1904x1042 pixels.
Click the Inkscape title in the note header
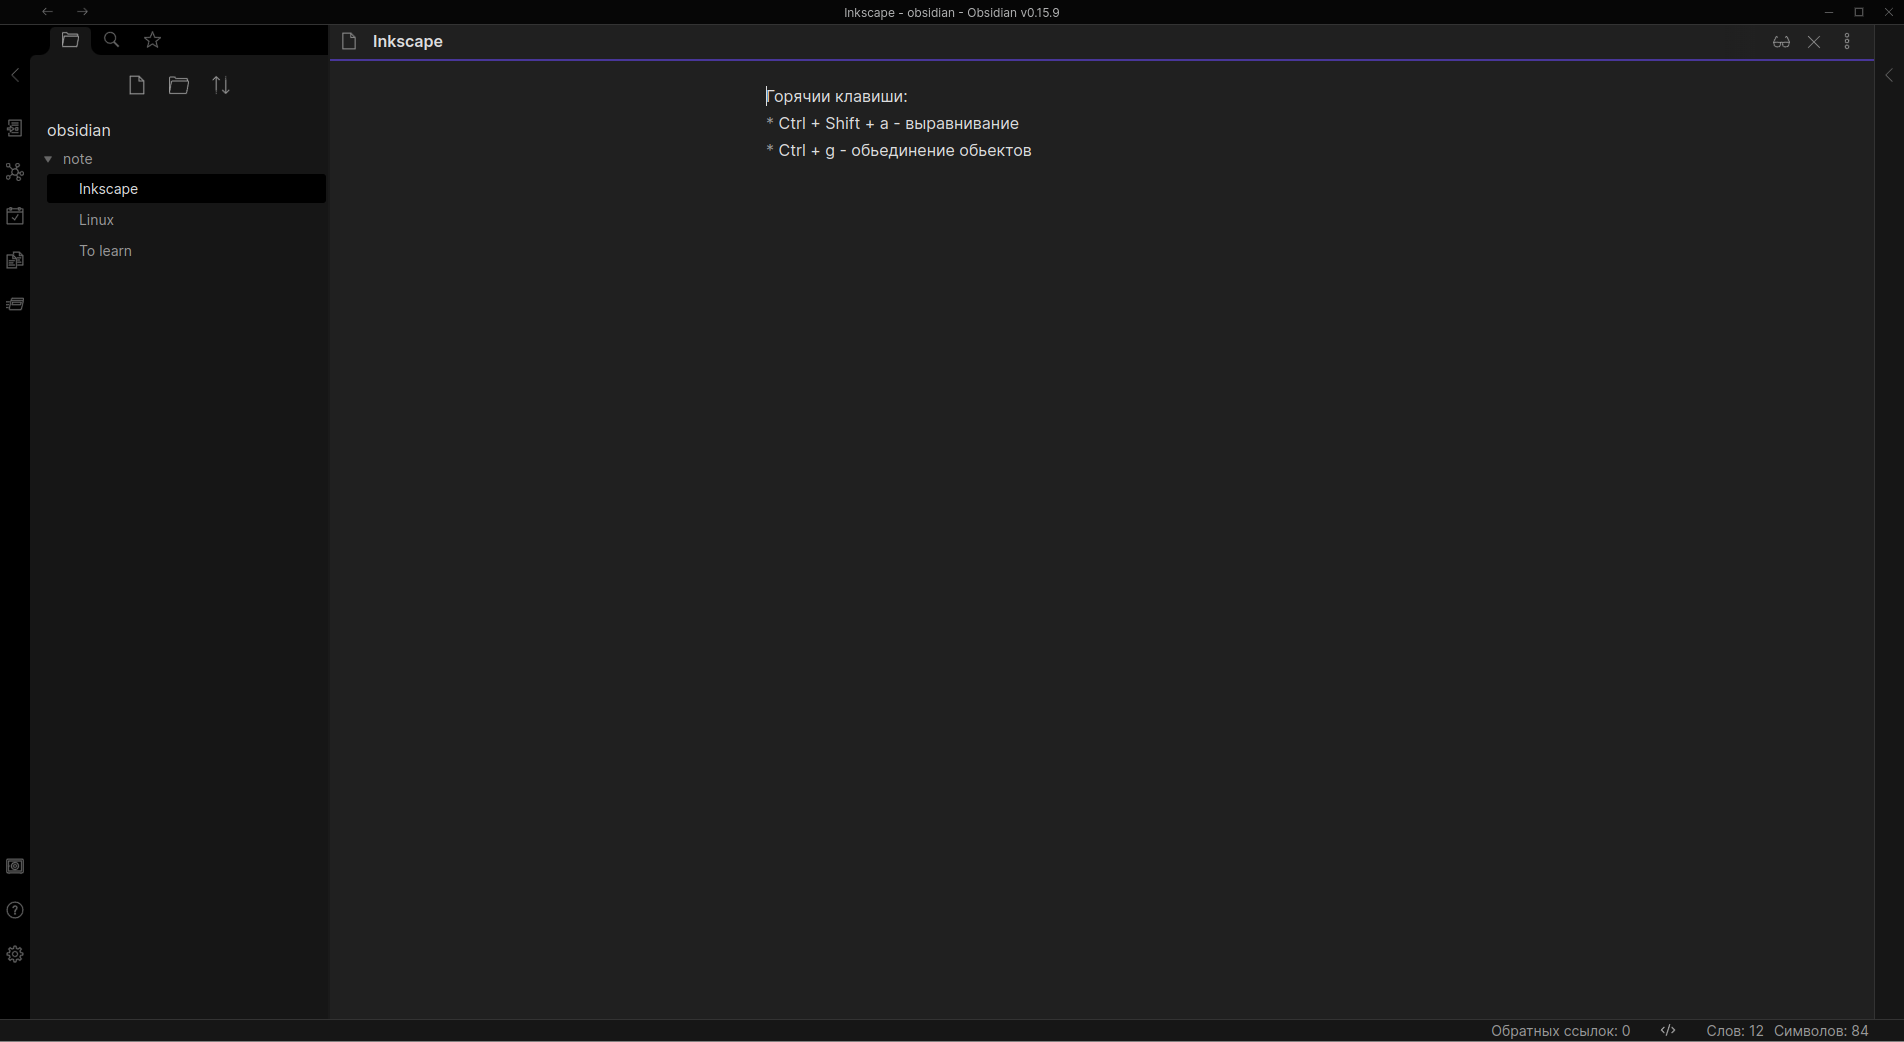(x=408, y=41)
